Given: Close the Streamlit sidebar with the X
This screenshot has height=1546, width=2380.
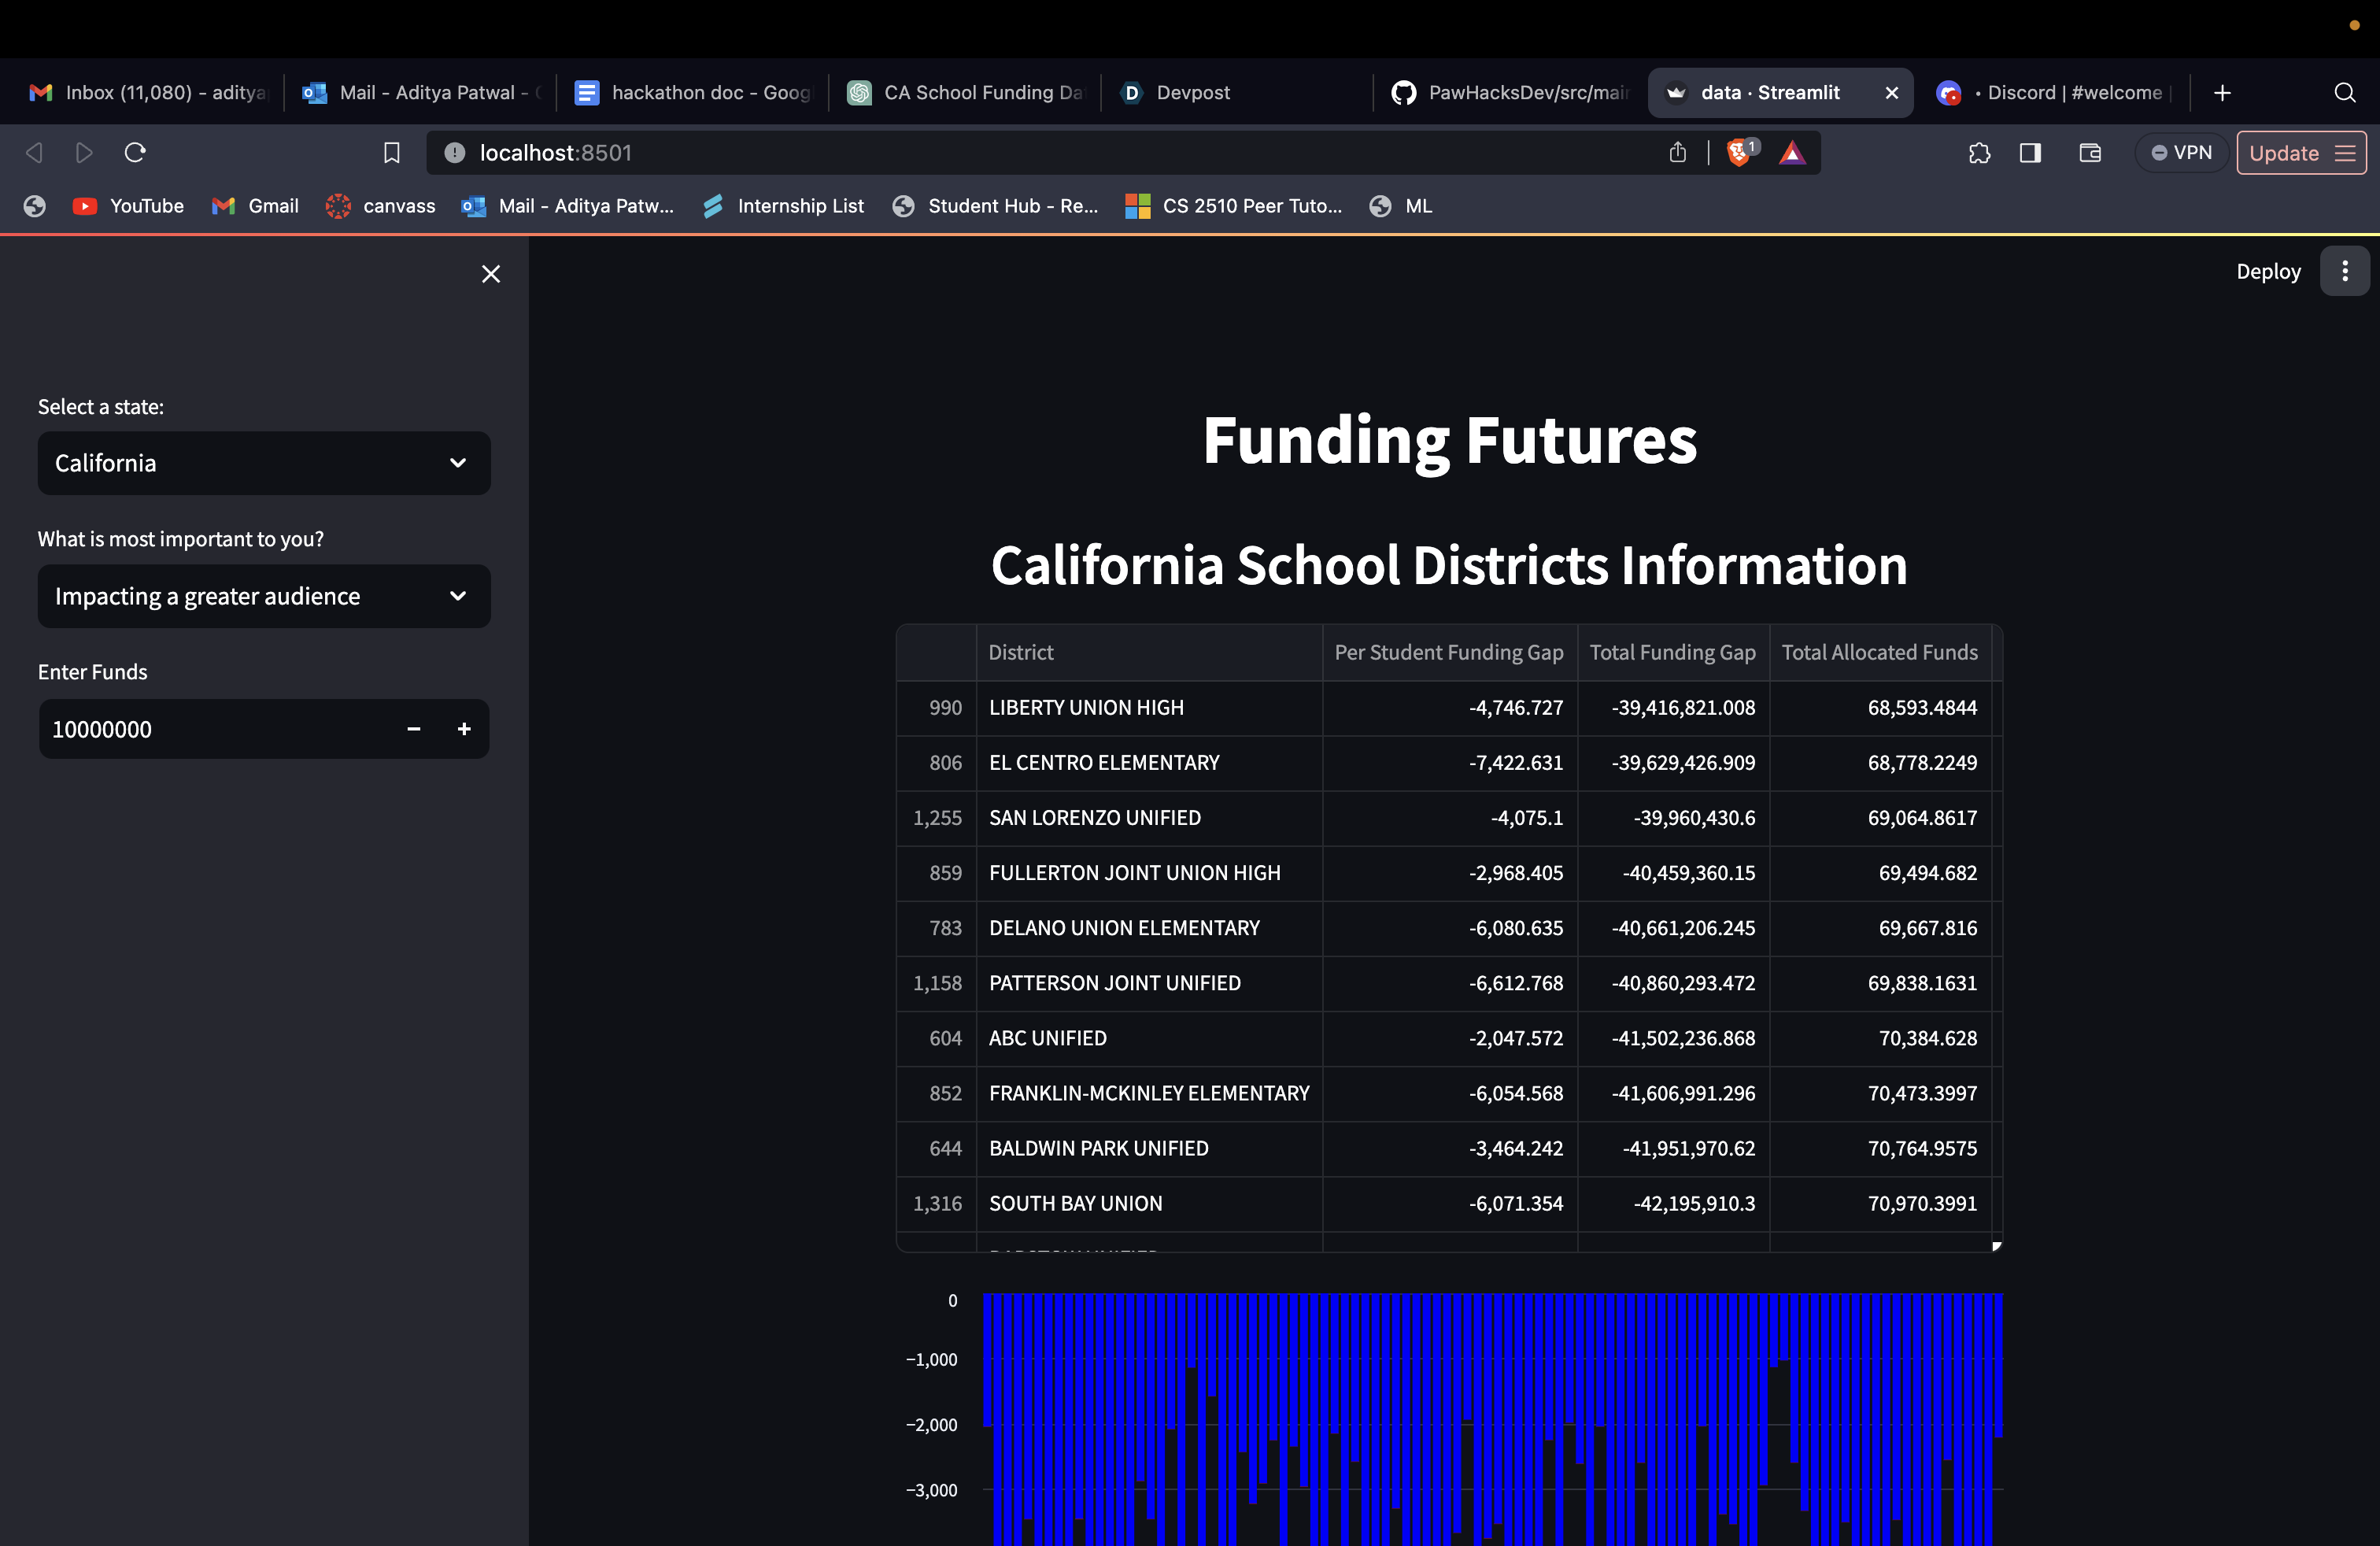Looking at the screenshot, I should point(490,273).
